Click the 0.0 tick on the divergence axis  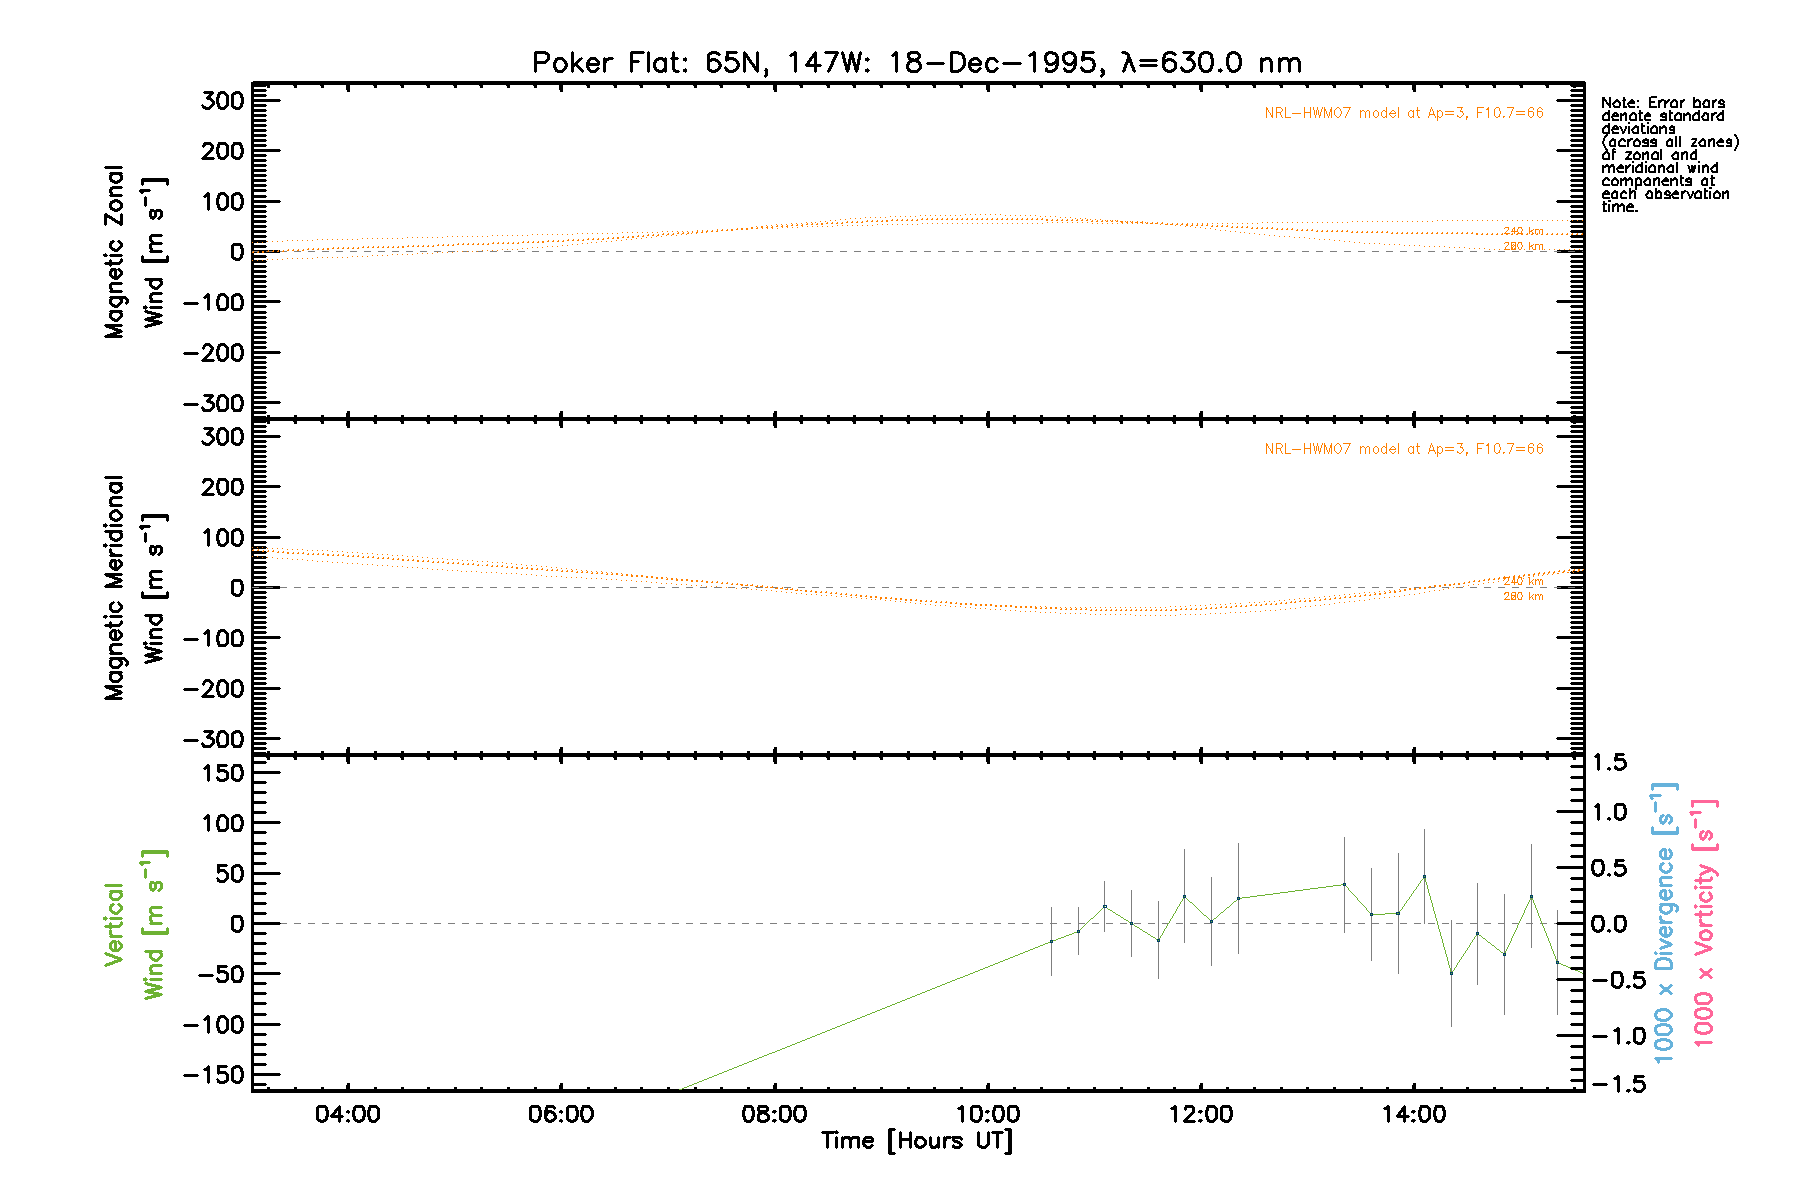1609,924
